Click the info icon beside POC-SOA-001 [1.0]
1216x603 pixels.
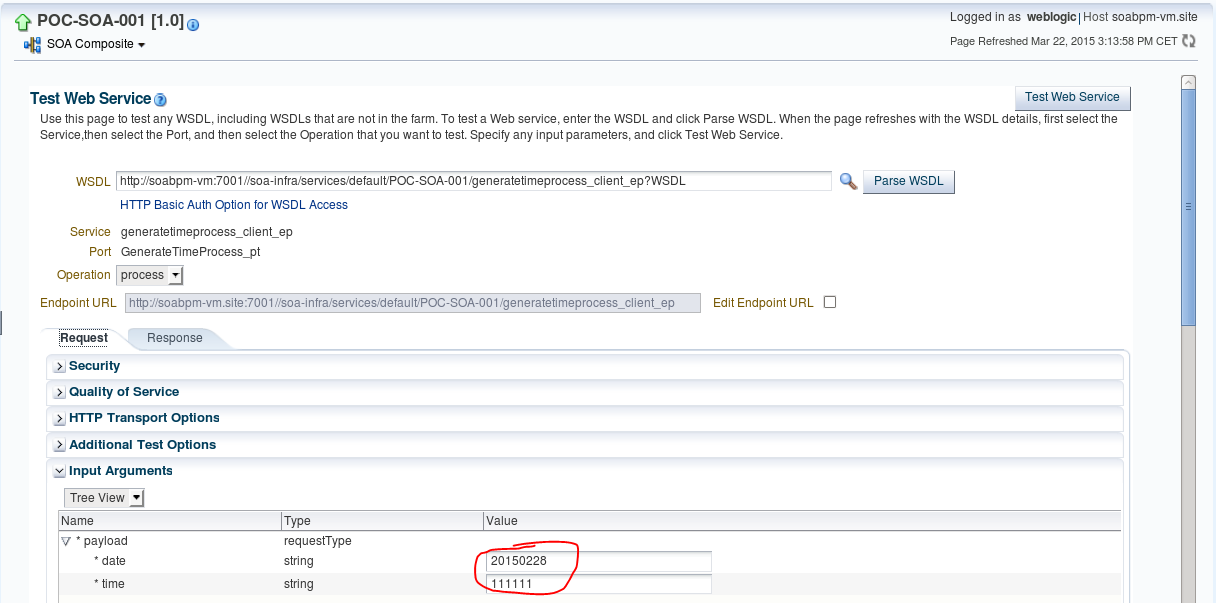(x=193, y=25)
